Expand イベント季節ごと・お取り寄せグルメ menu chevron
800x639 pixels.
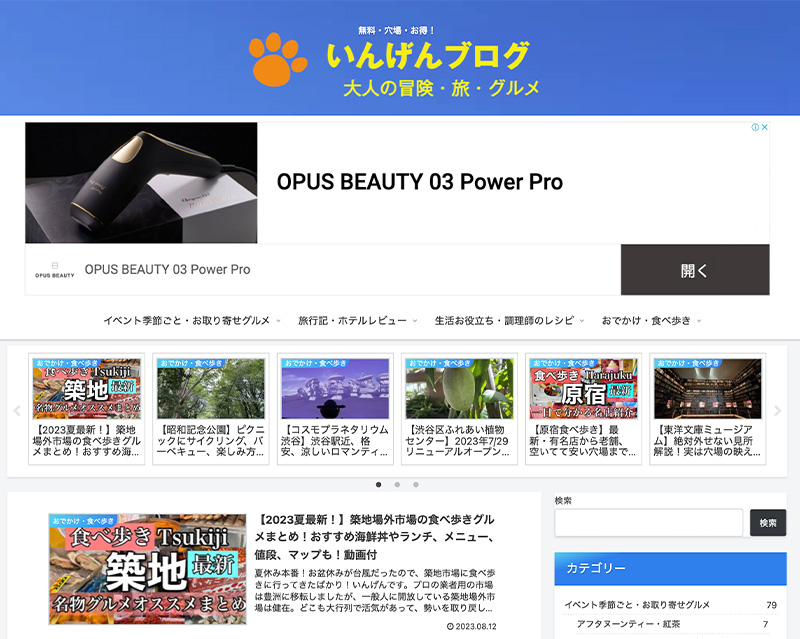(279, 321)
